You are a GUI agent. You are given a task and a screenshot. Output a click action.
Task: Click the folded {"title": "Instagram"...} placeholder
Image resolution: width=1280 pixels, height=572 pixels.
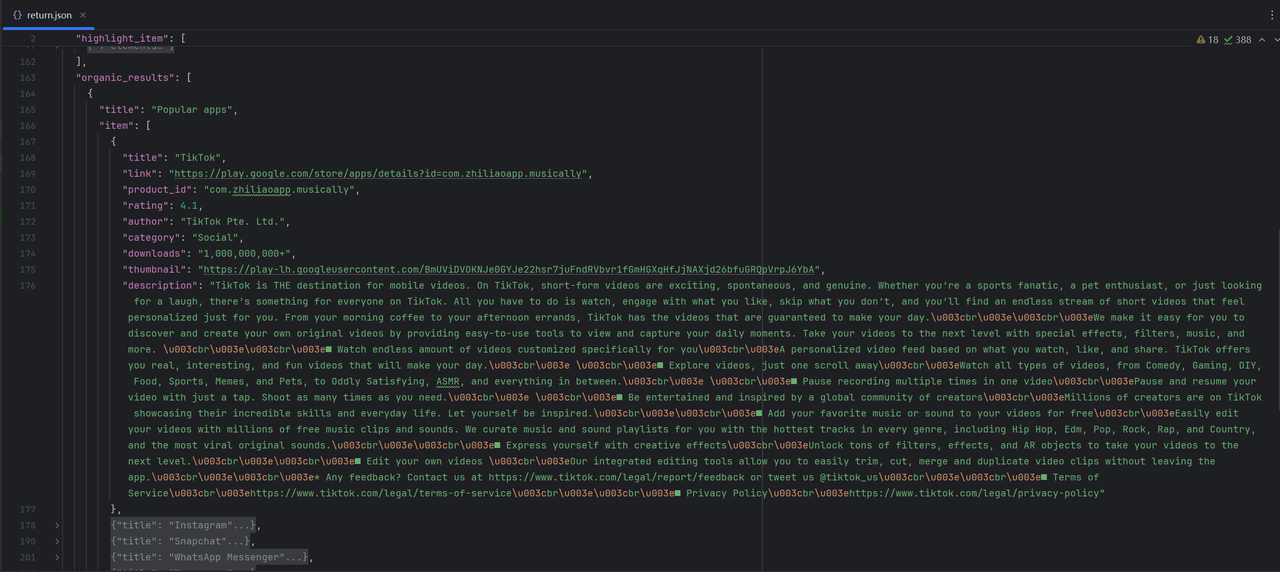[x=184, y=526]
